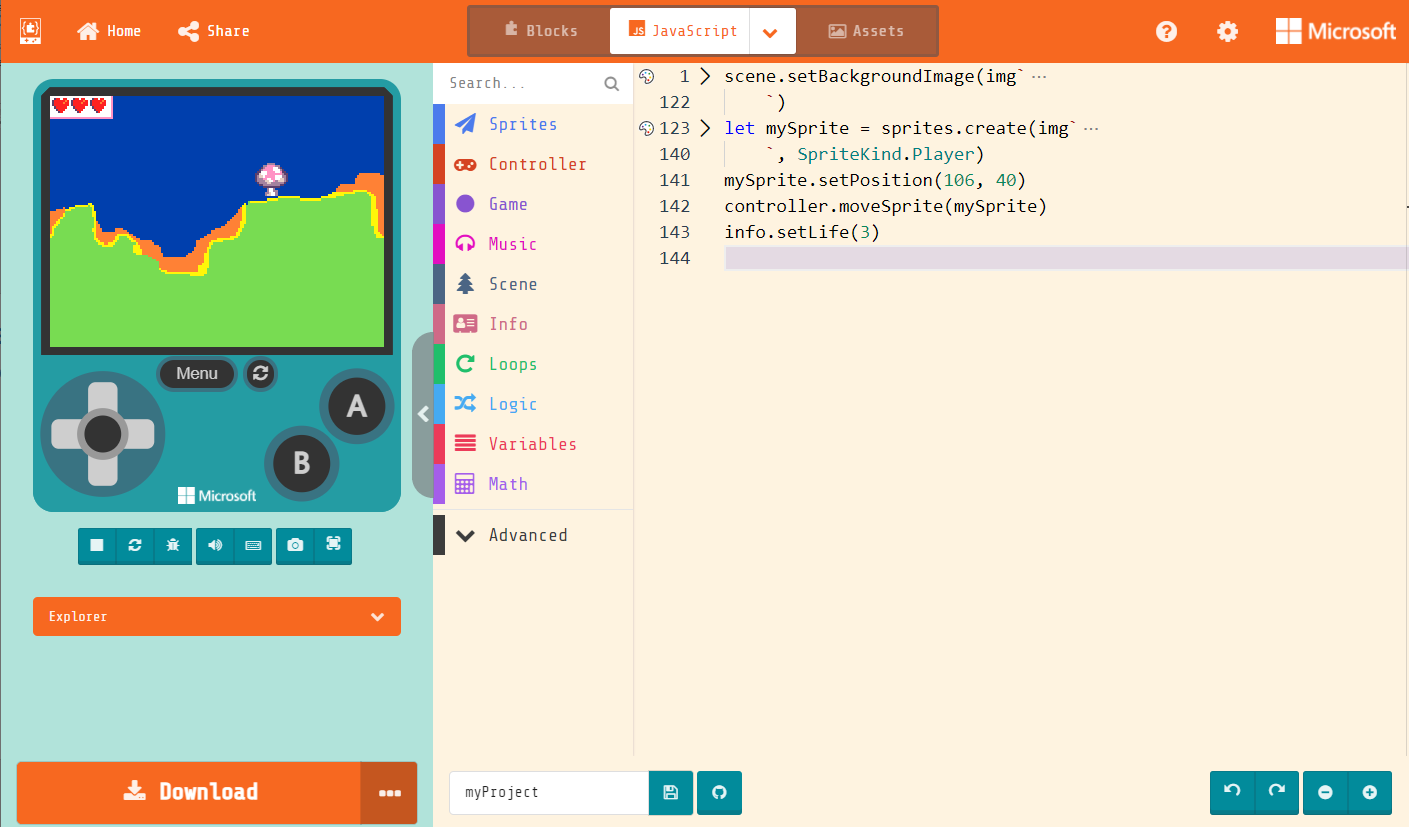Open the dropdown next to the JavaScript tab

coord(771,31)
